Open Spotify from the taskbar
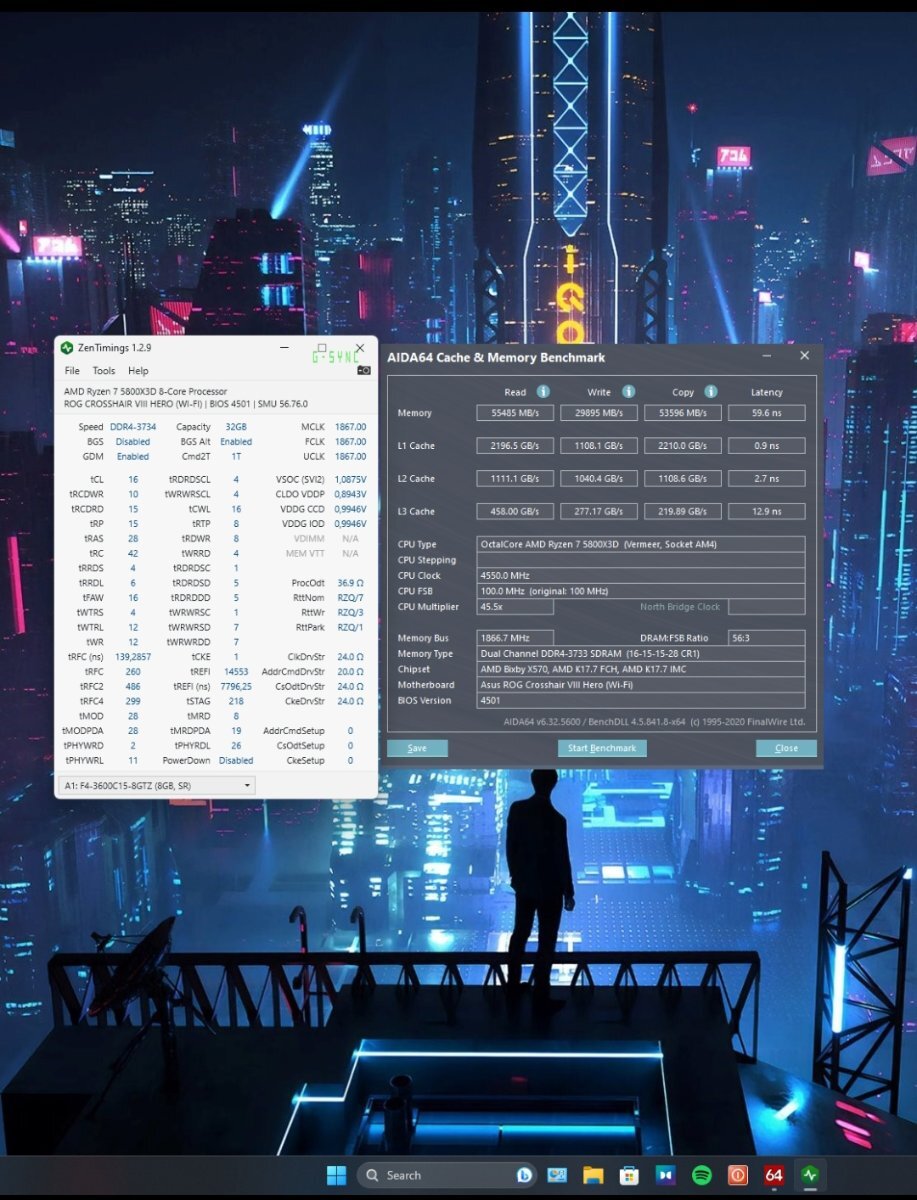 click(x=702, y=1175)
